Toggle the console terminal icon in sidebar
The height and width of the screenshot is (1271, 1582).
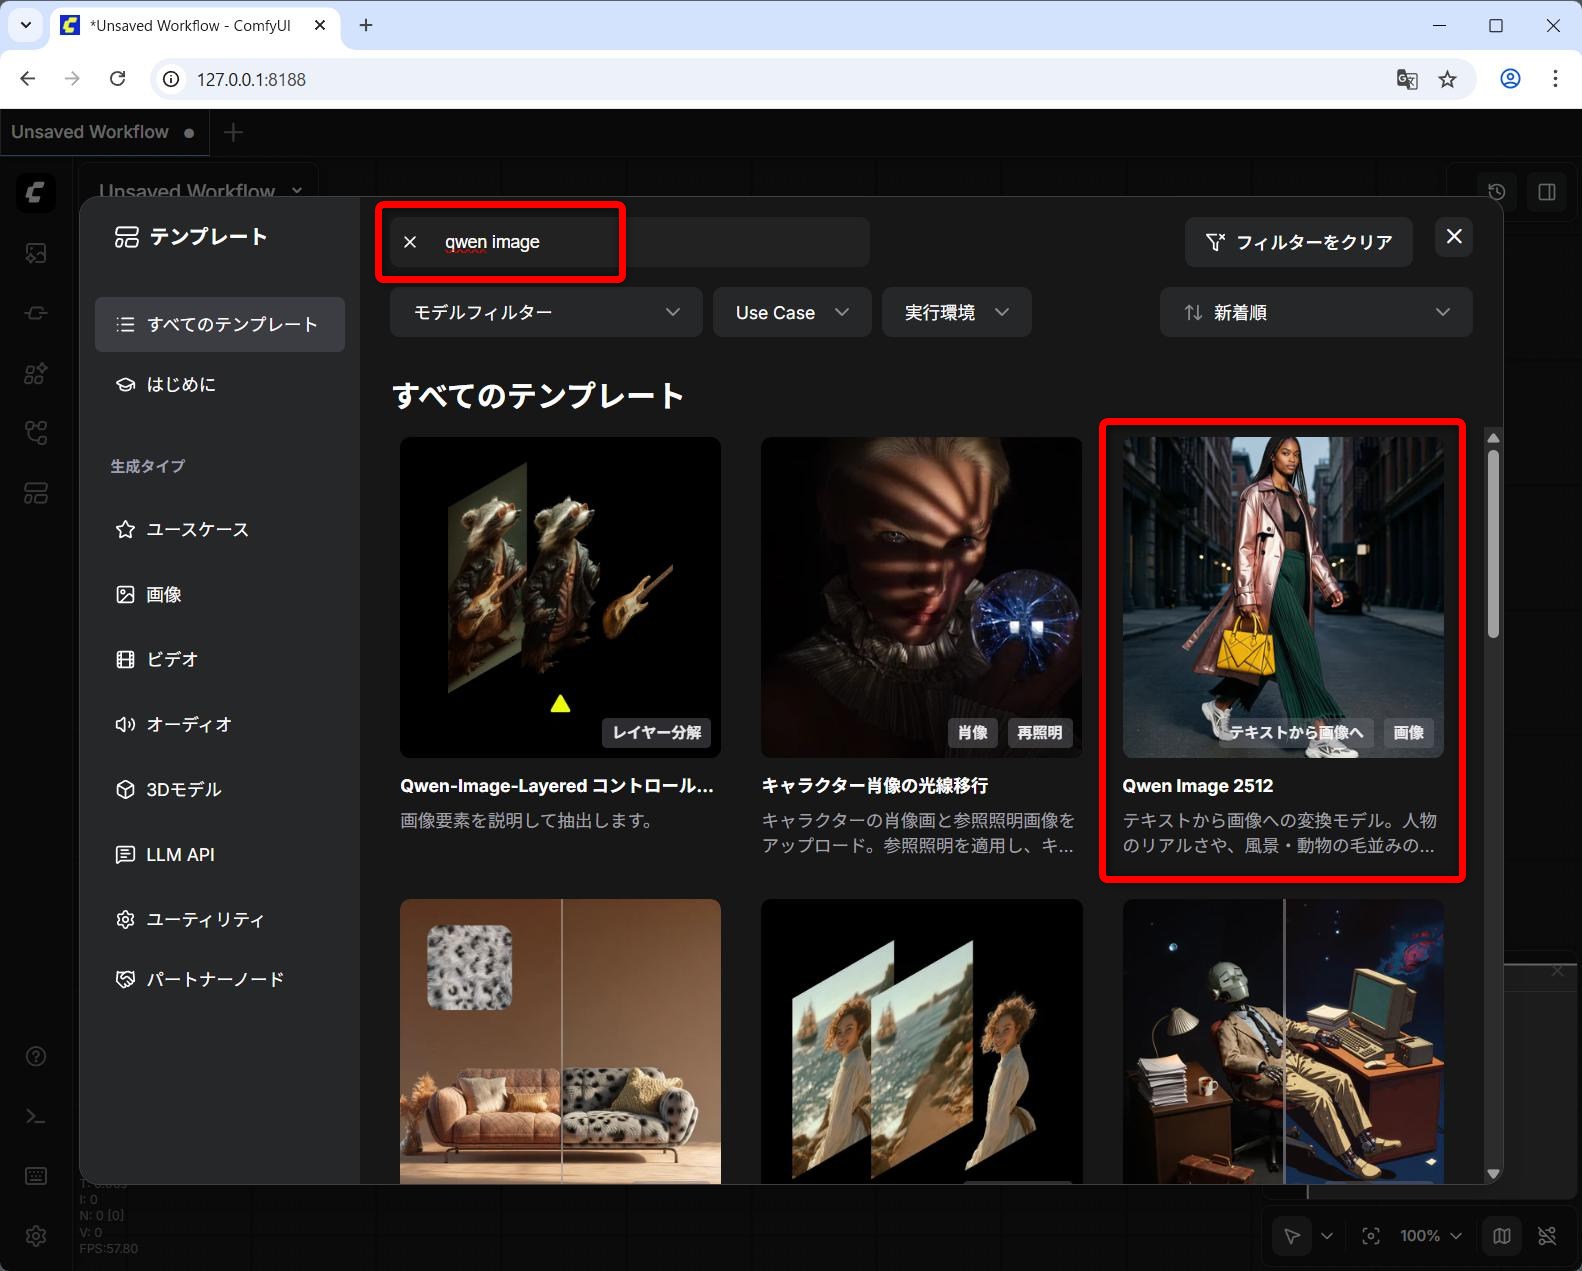(x=36, y=1116)
